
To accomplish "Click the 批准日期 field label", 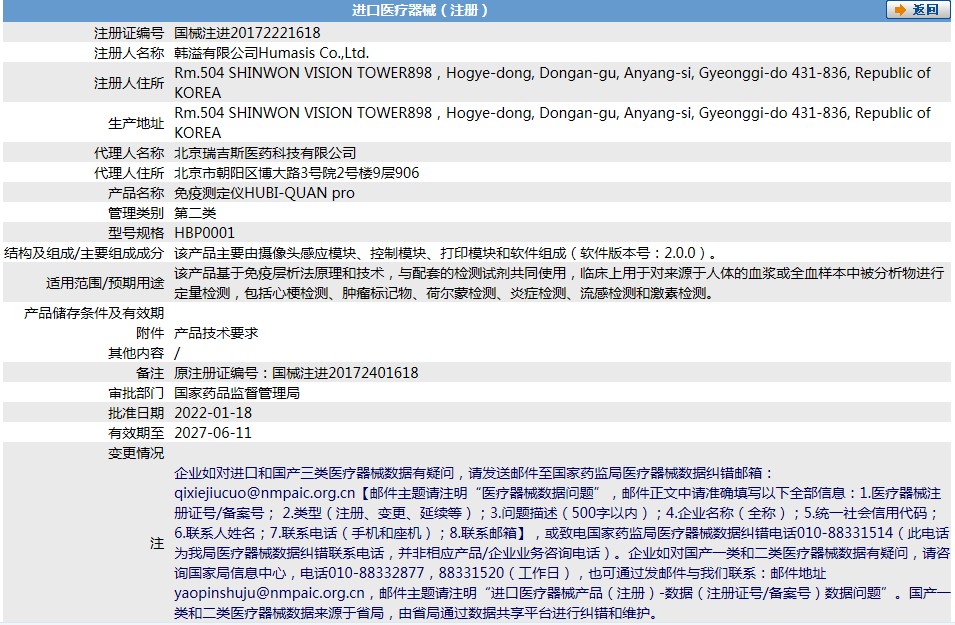I will [x=136, y=413].
